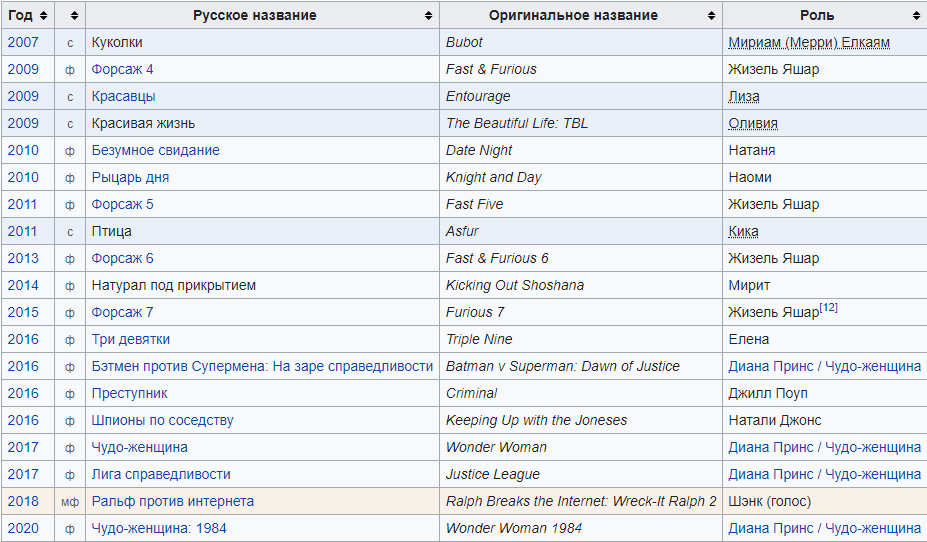Open the Красавцы link
This screenshot has width=927, height=542.
click(124, 96)
